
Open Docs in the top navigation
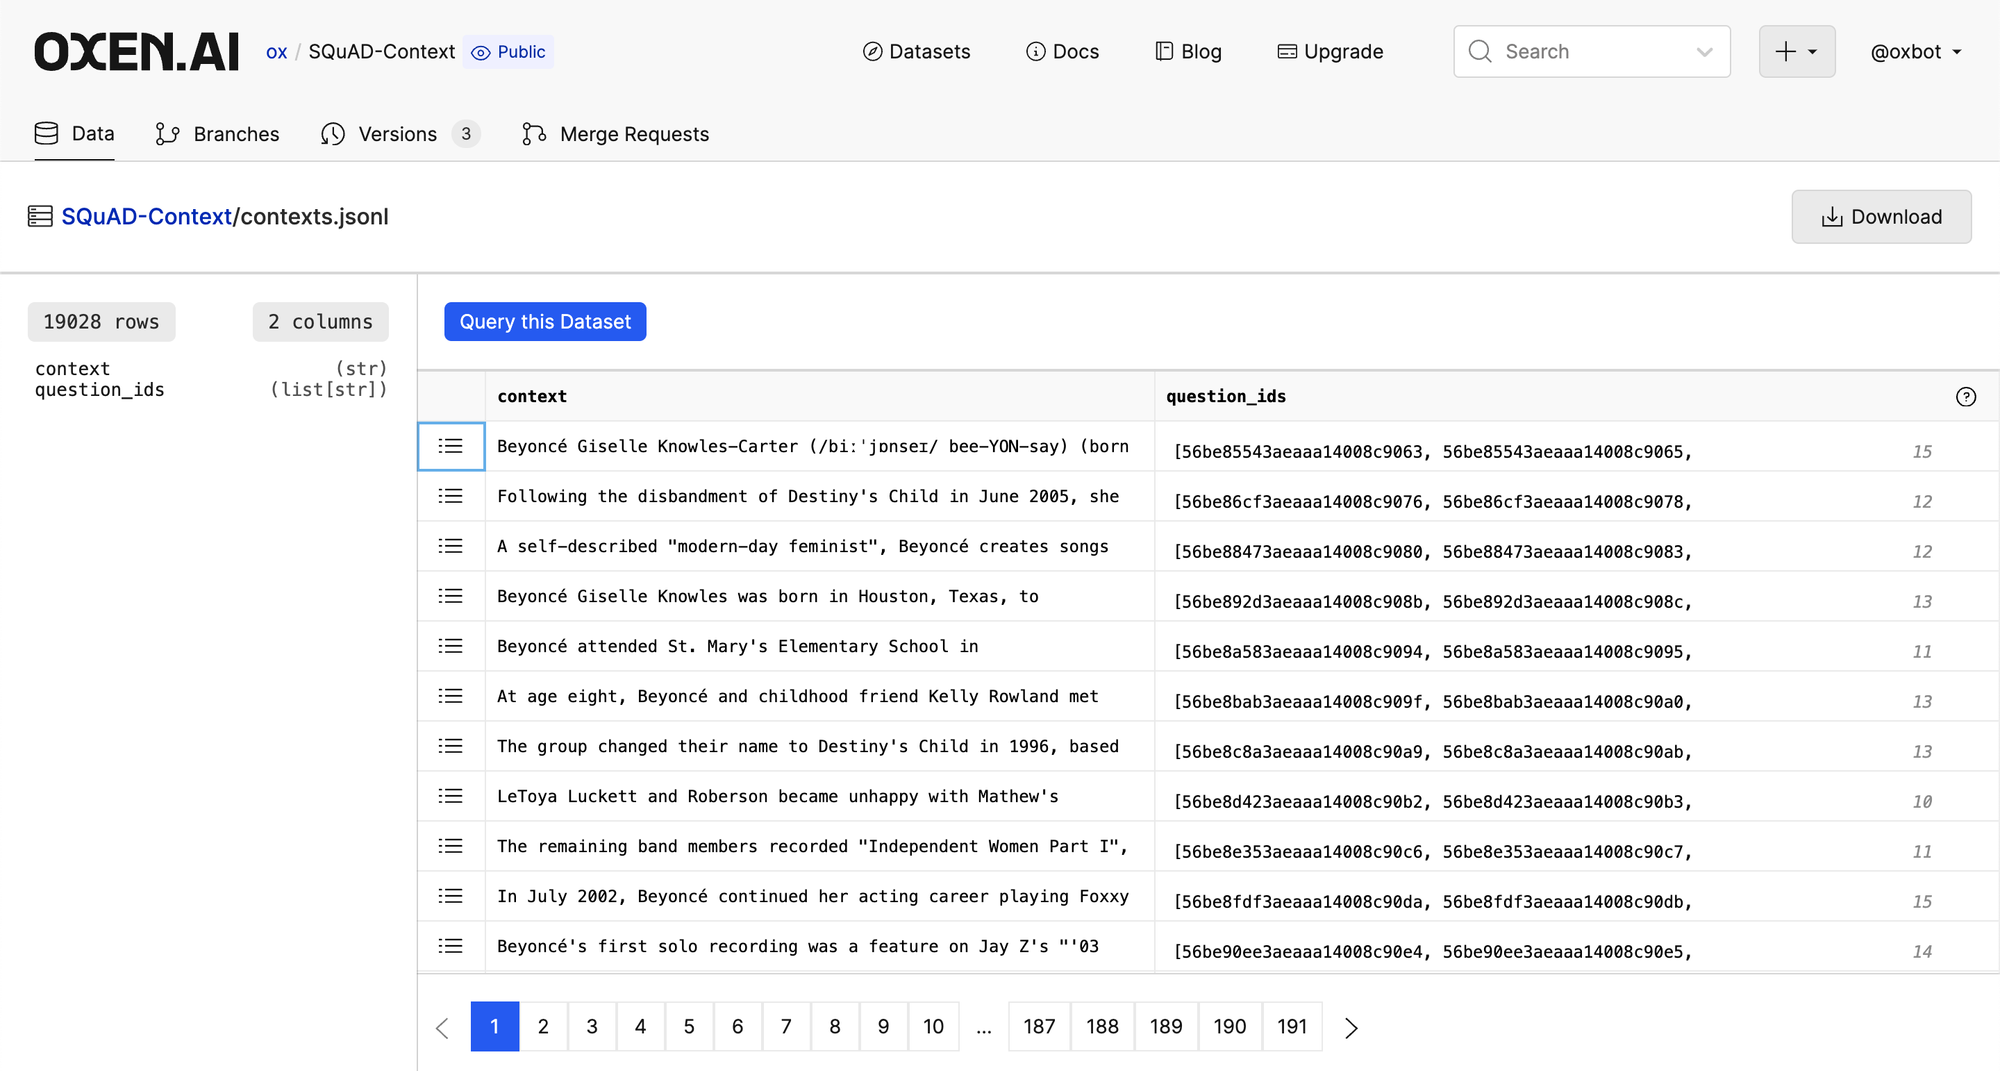[1062, 52]
